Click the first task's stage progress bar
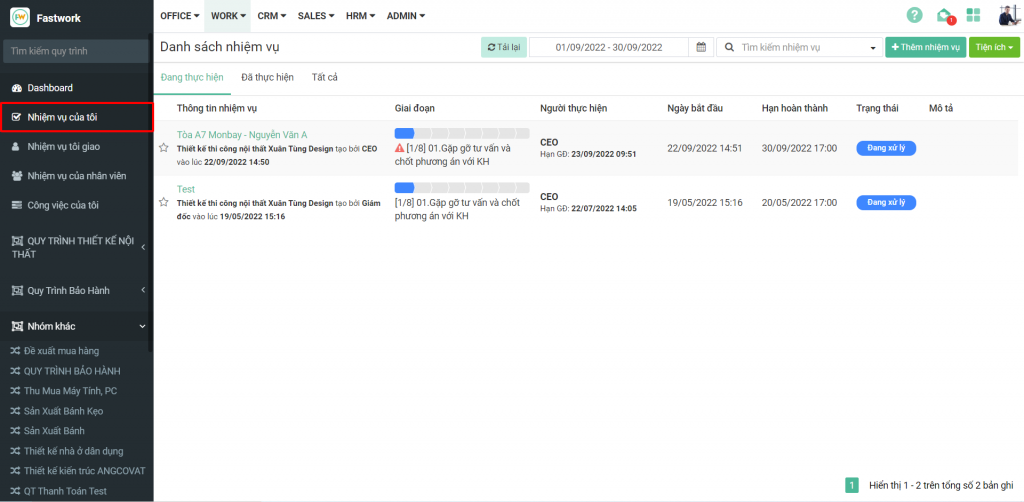This screenshot has width=1024, height=502. click(461, 133)
